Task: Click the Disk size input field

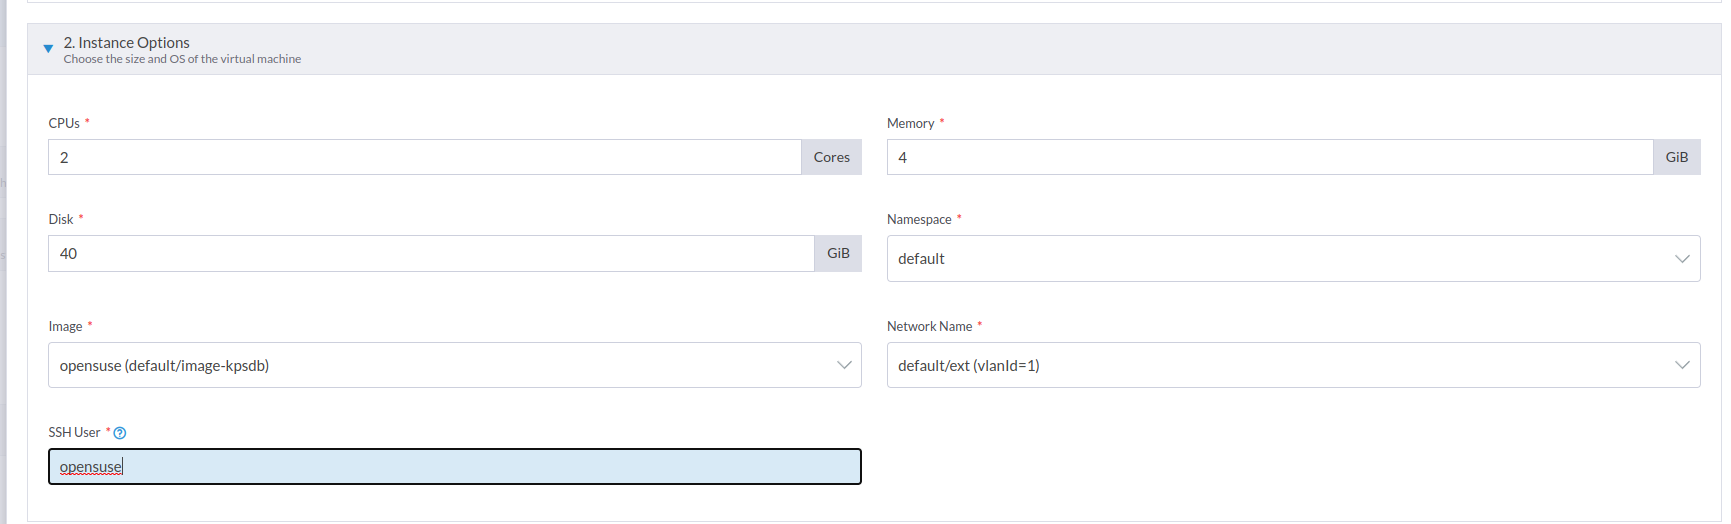Action: coord(431,253)
